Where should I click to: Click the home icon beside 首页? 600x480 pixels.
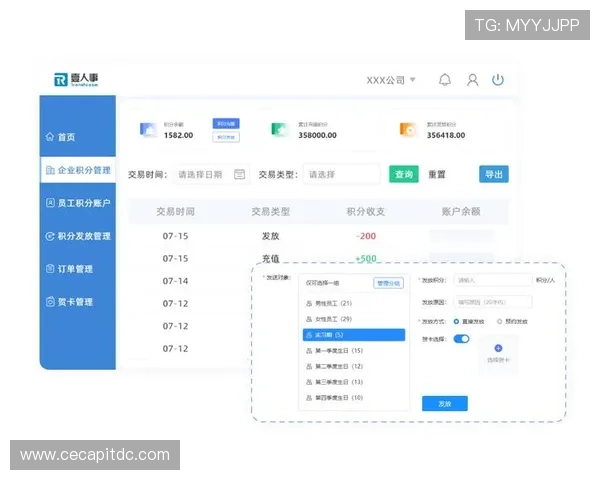click(50, 137)
